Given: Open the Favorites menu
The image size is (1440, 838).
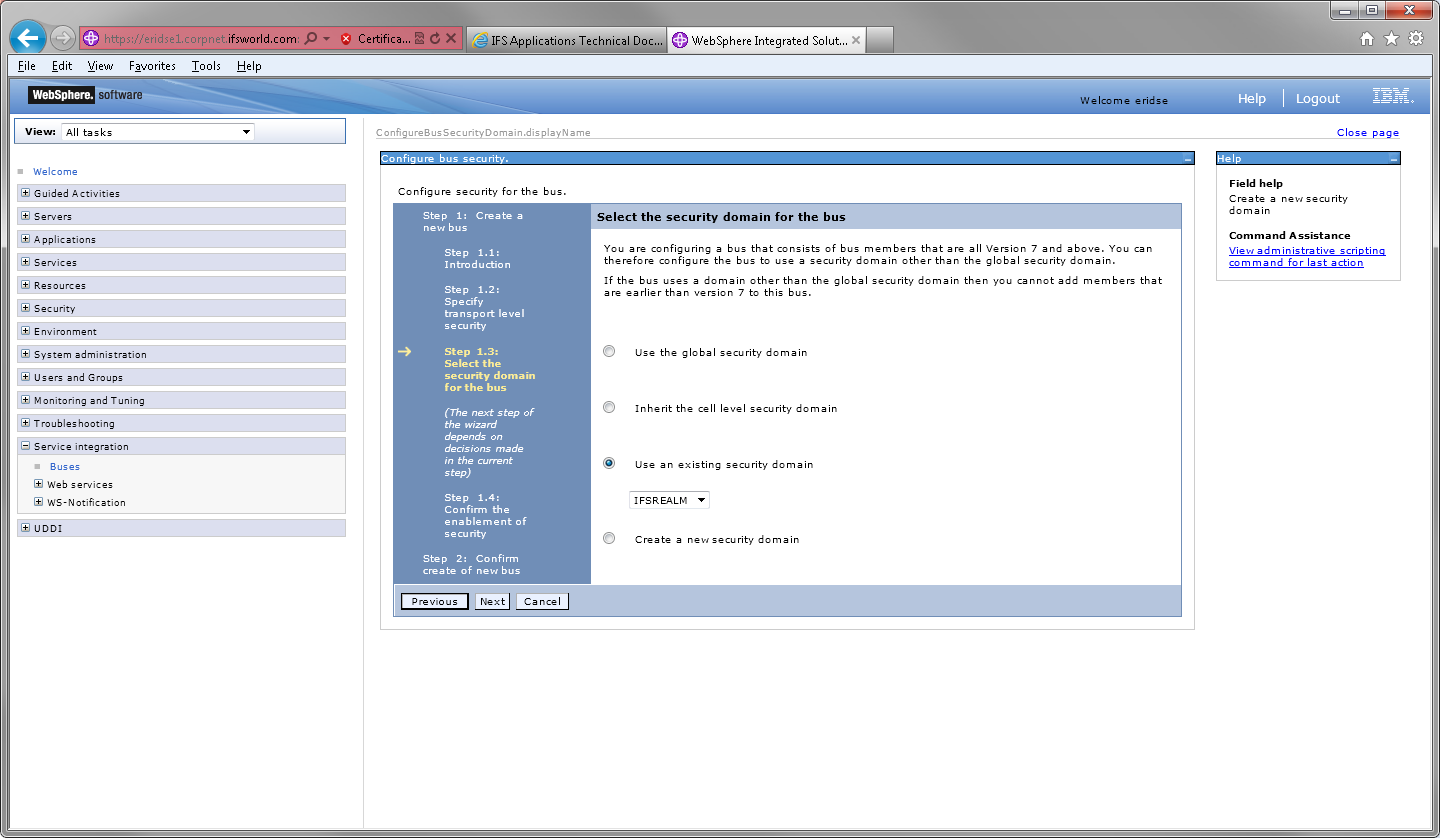Looking at the screenshot, I should pyautogui.click(x=152, y=66).
